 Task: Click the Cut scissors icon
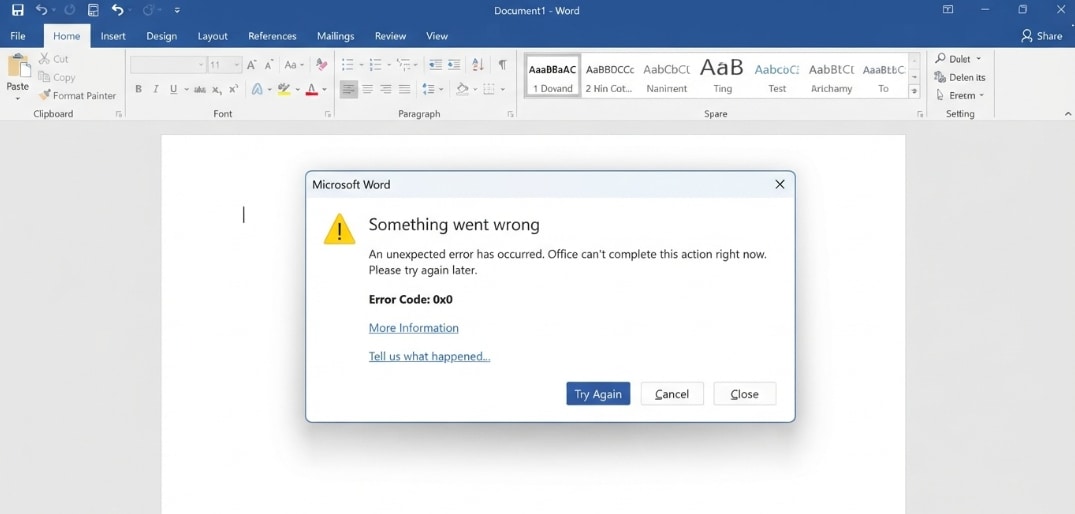45,59
